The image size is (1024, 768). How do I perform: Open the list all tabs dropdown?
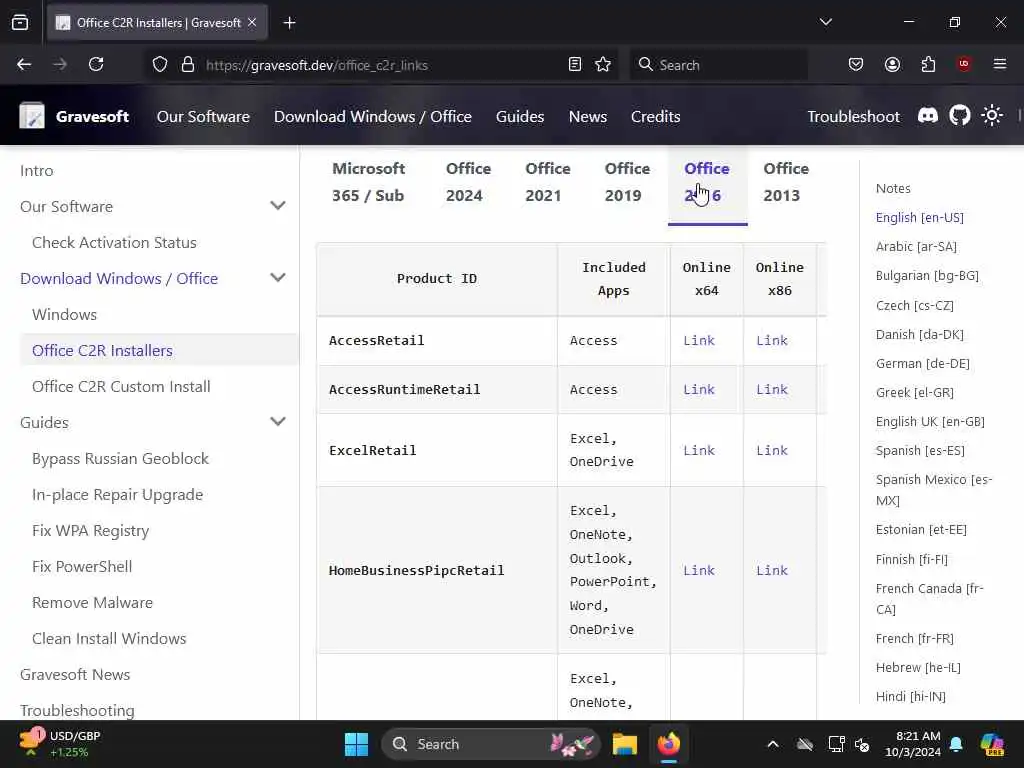coord(826,22)
